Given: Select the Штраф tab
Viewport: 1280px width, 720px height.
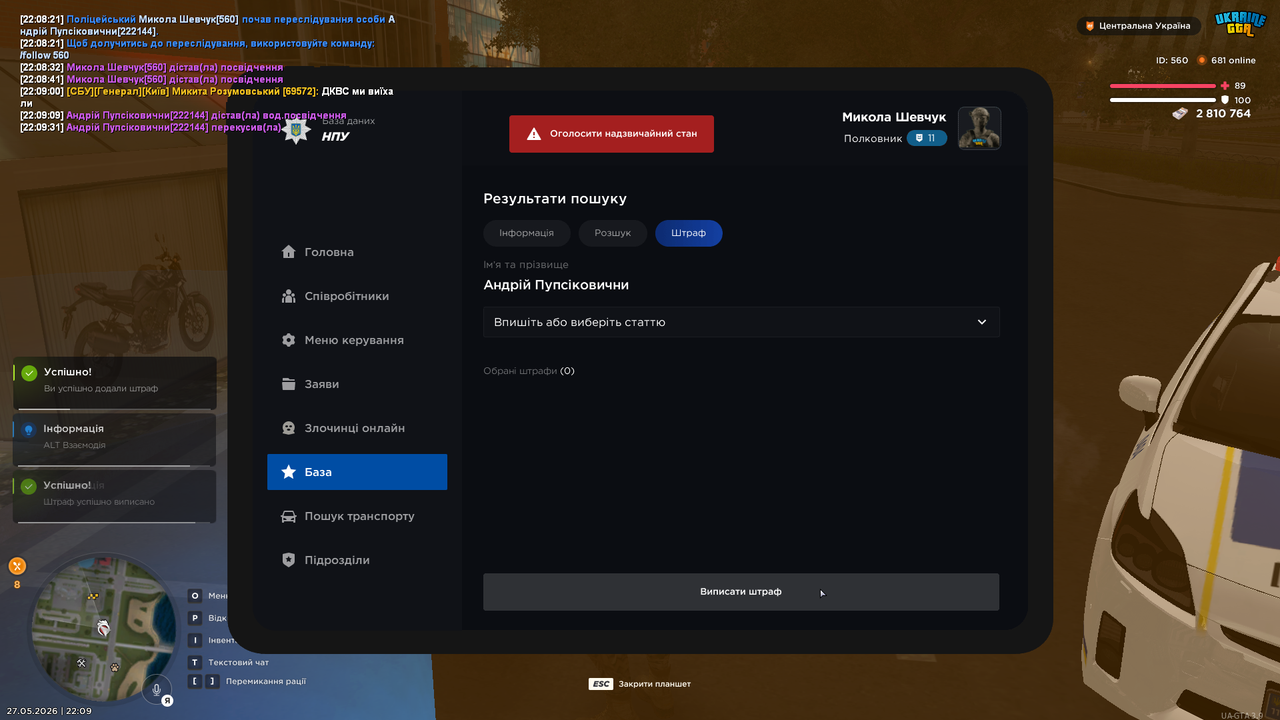Looking at the screenshot, I should coord(689,233).
